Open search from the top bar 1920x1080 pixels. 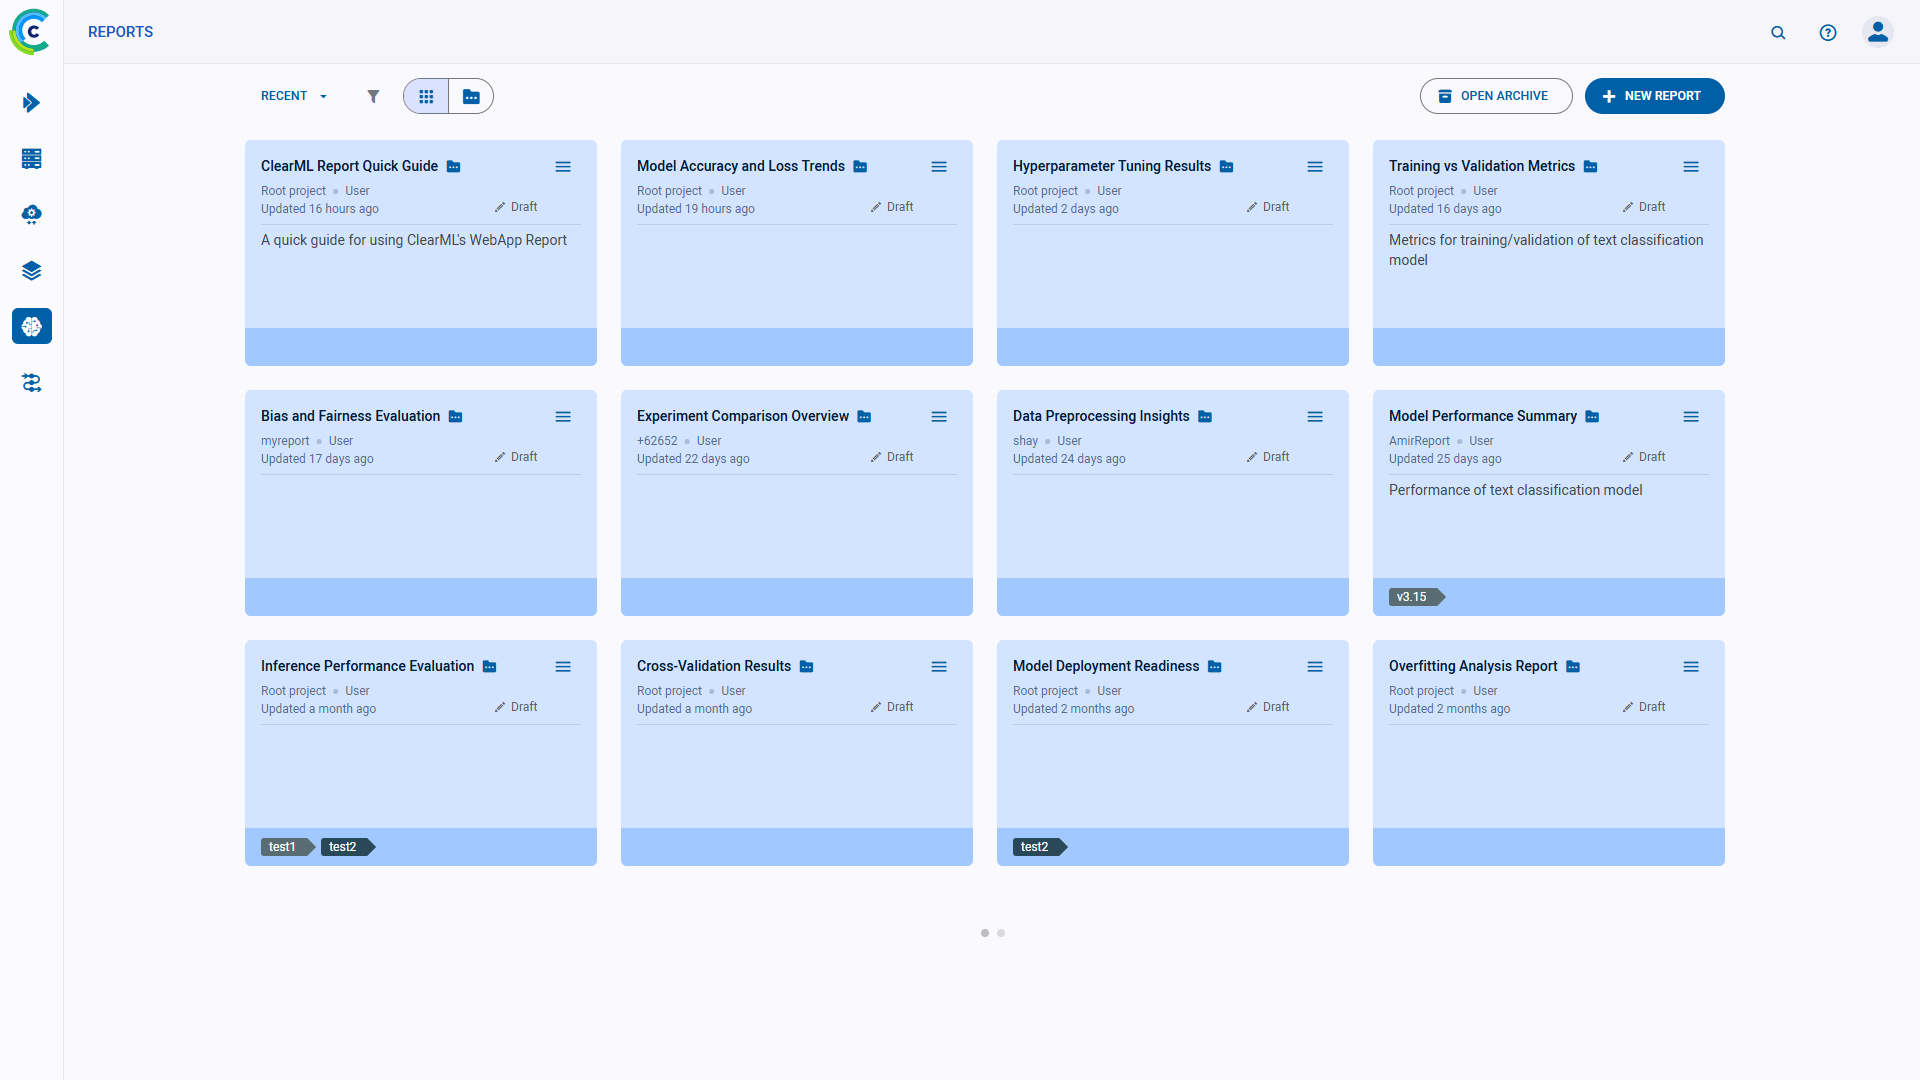pos(1778,32)
